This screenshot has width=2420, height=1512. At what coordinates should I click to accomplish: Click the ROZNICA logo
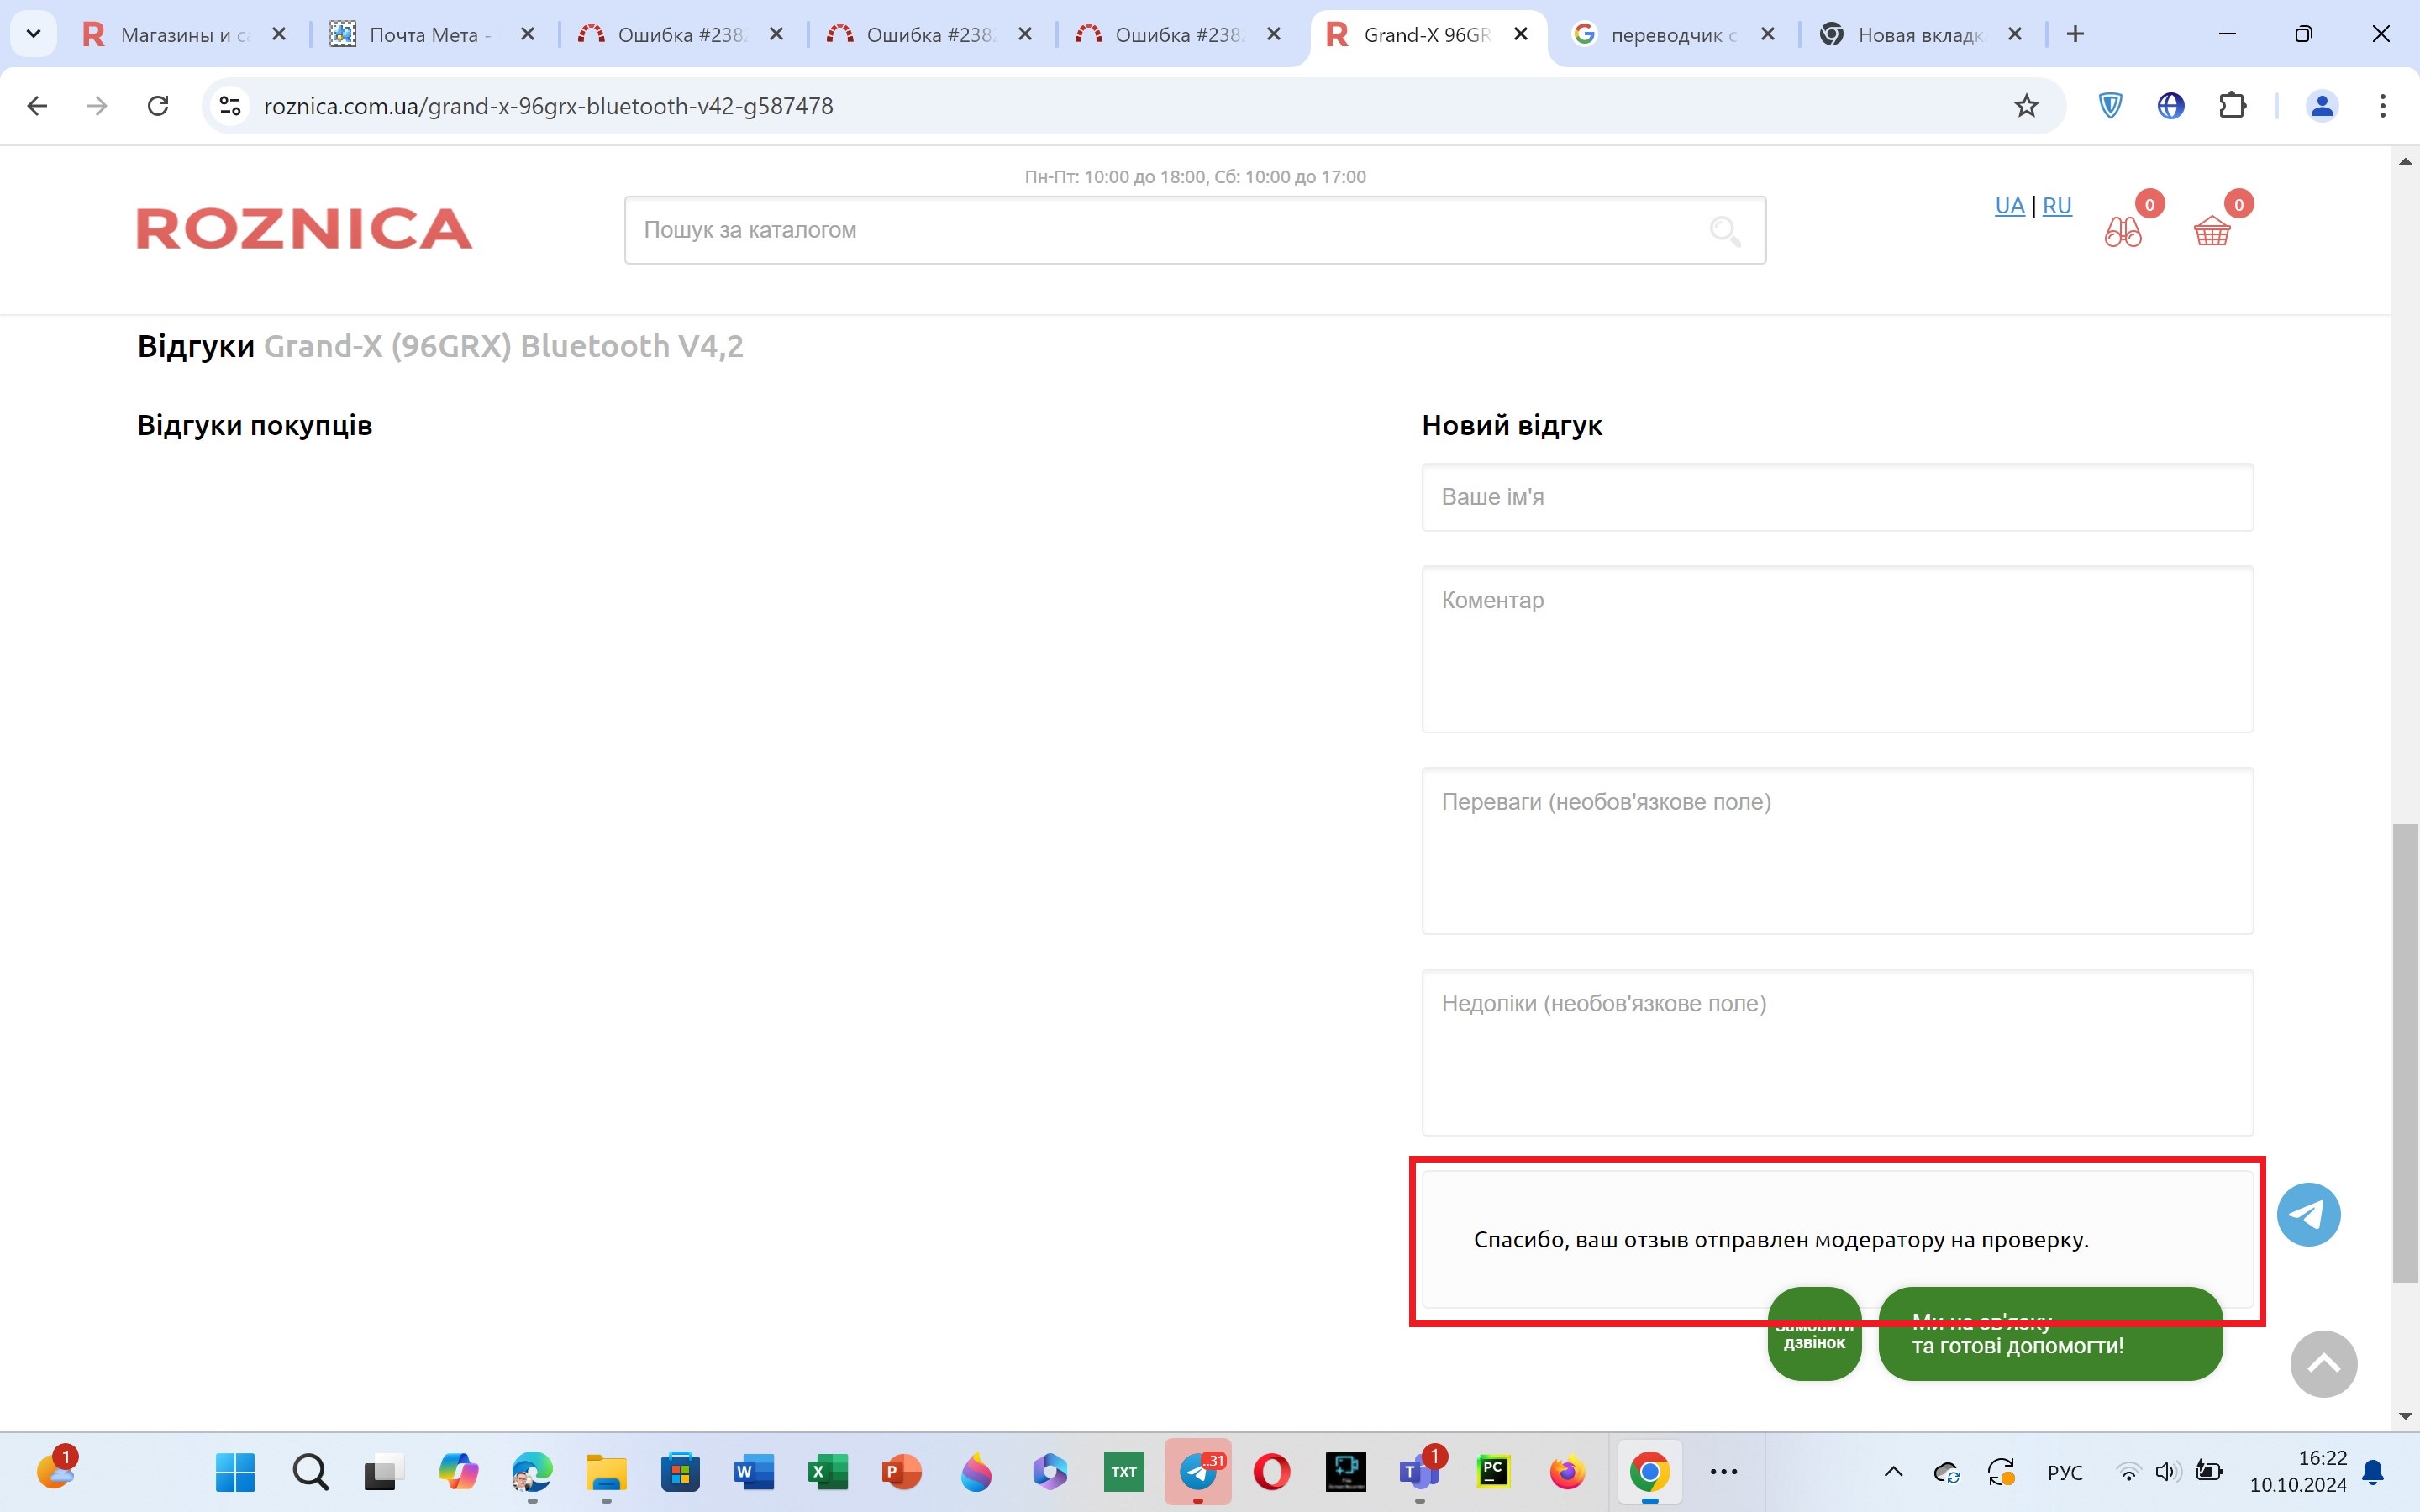pyautogui.click(x=304, y=229)
